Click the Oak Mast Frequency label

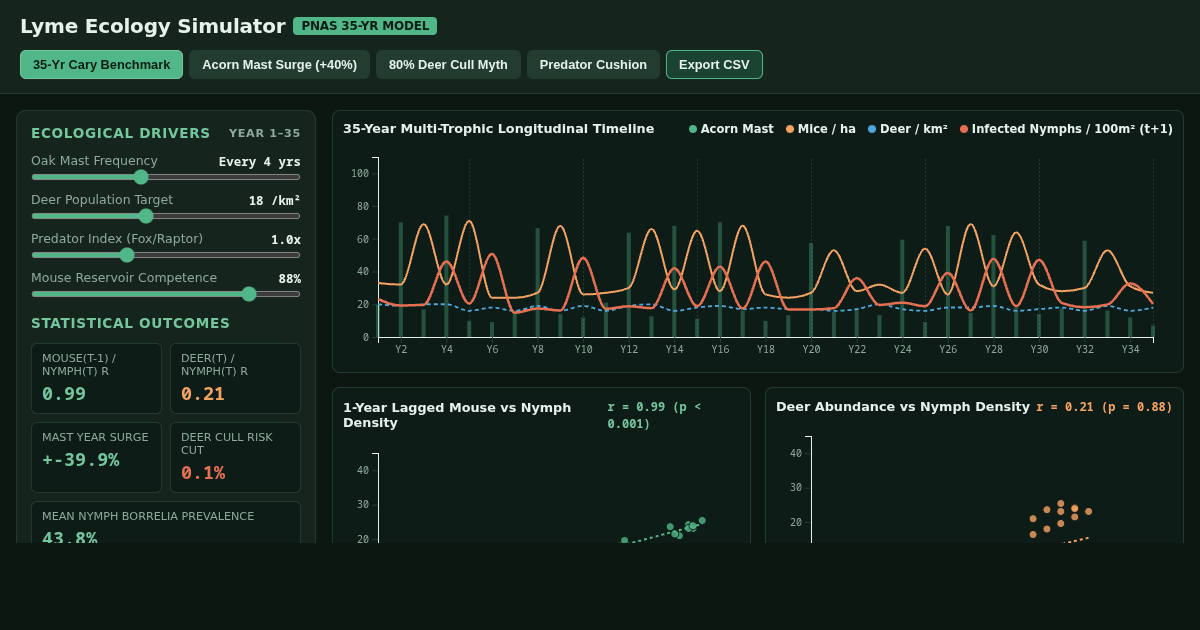coord(94,161)
